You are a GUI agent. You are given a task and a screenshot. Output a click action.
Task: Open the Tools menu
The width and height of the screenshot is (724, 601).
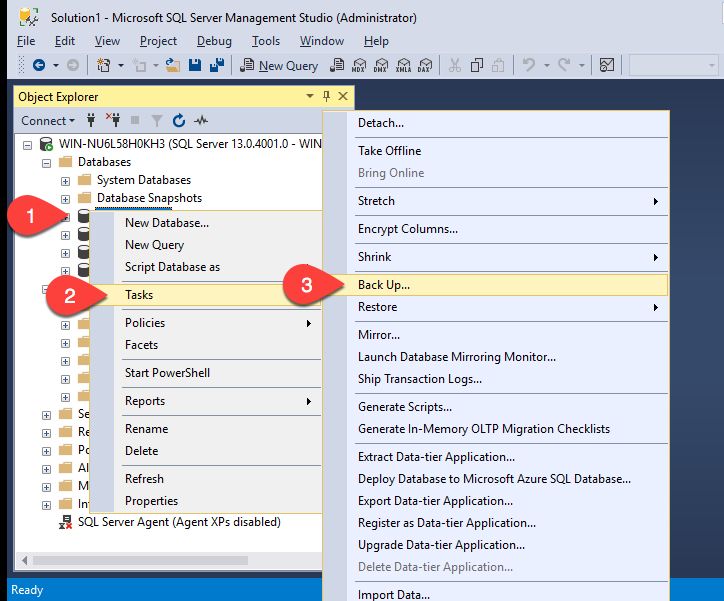click(265, 41)
